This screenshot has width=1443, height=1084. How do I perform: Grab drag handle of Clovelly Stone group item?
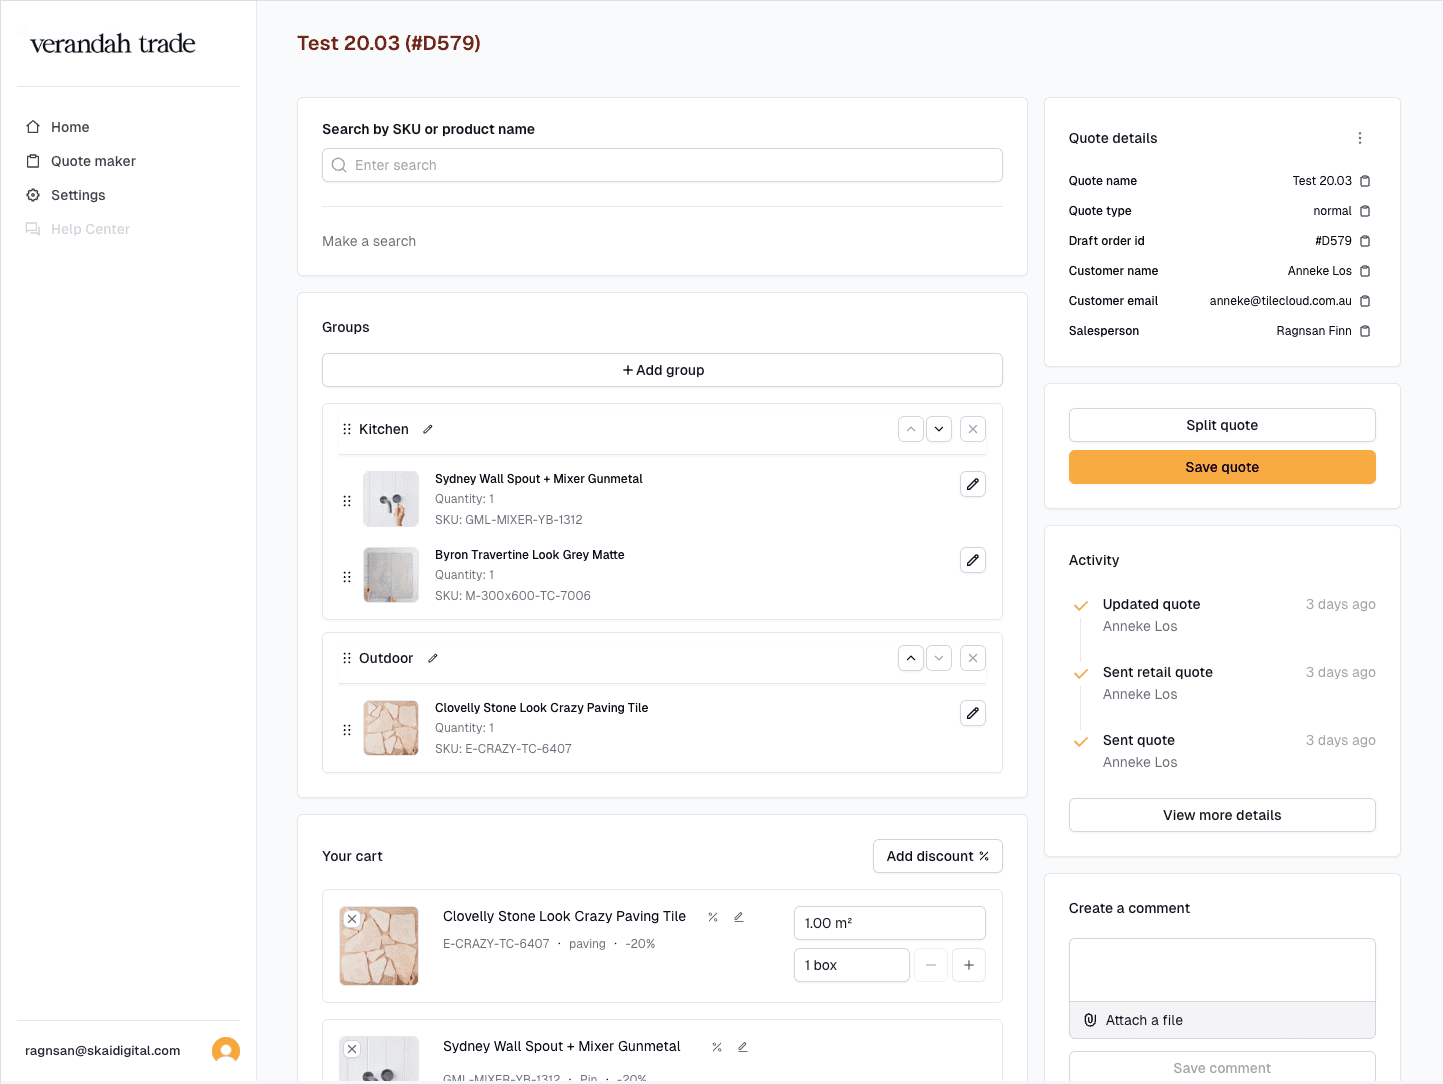(x=347, y=730)
